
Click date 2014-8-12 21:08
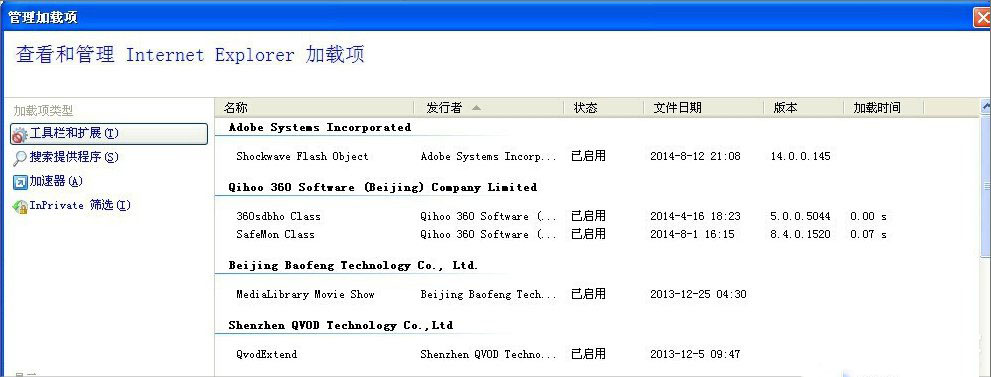[x=695, y=156]
